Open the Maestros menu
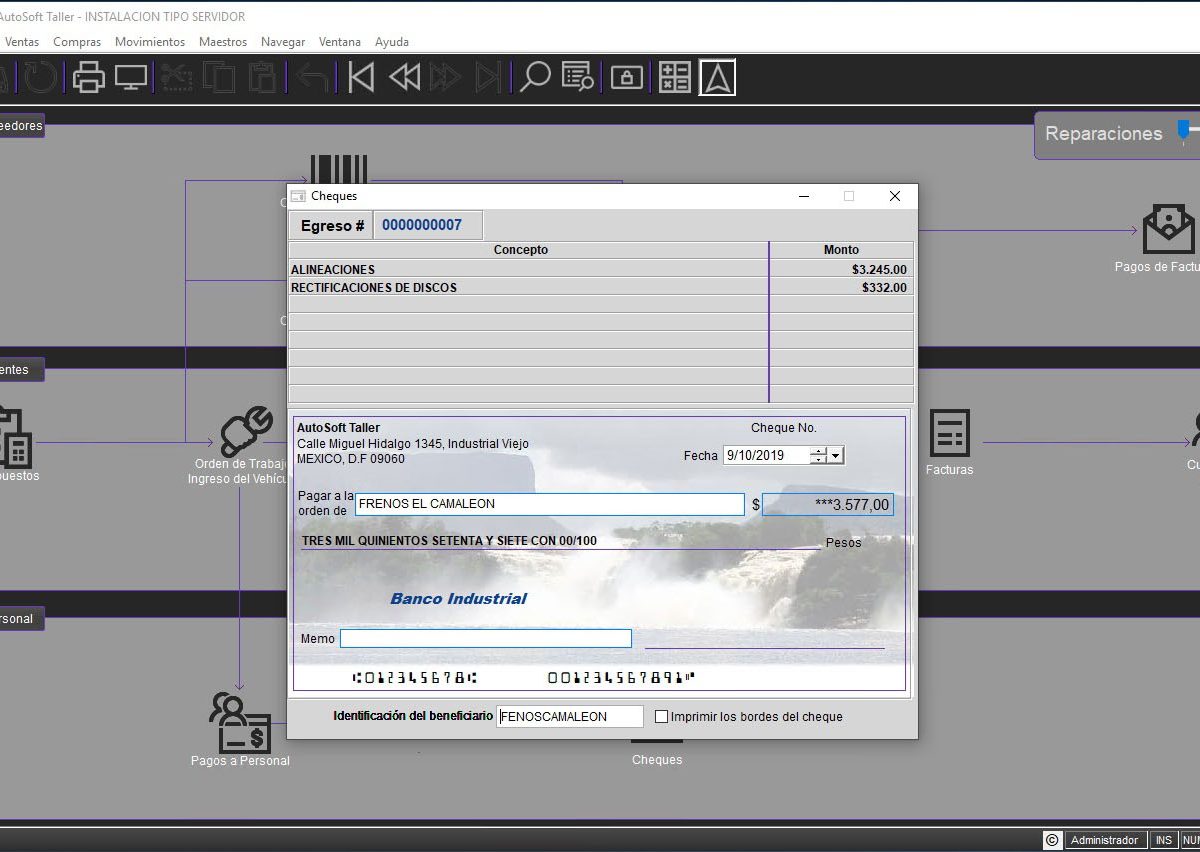 [222, 41]
